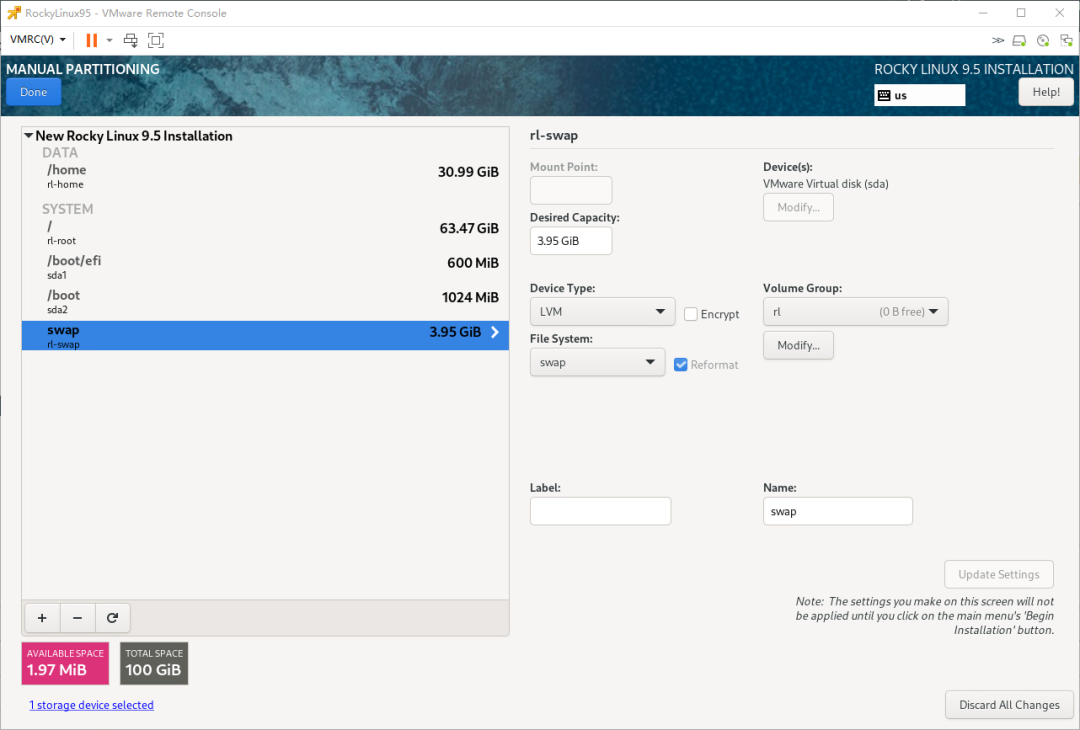Click the Done button
The height and width of the screenshot is (730, 1080).
click(34, 92)
